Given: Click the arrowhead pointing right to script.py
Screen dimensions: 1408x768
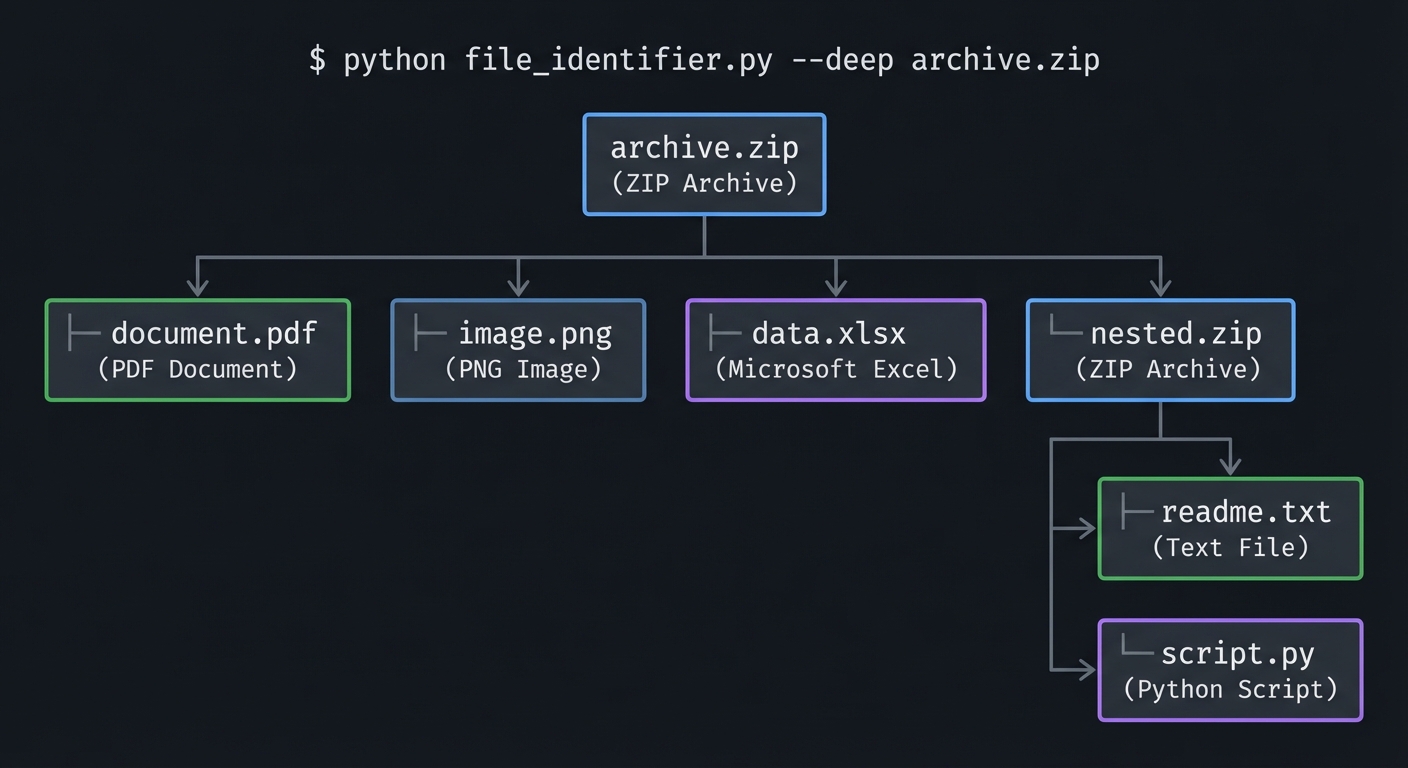Looking at the screenshot, I should (x=1086, y=669).
